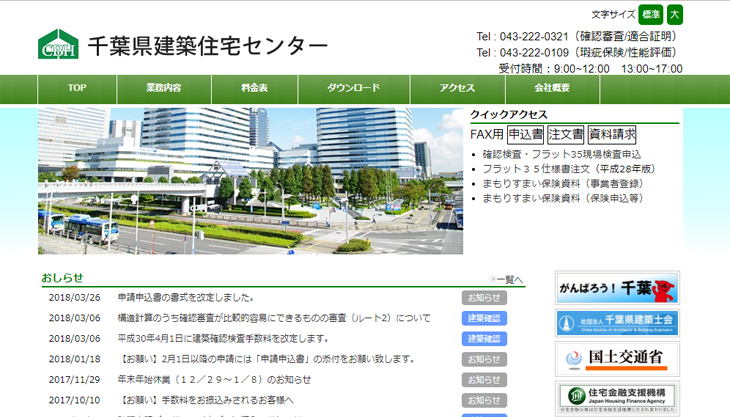The image size is (730, 417).
Task: Set text size to 標準
Action: coord(651,14)
